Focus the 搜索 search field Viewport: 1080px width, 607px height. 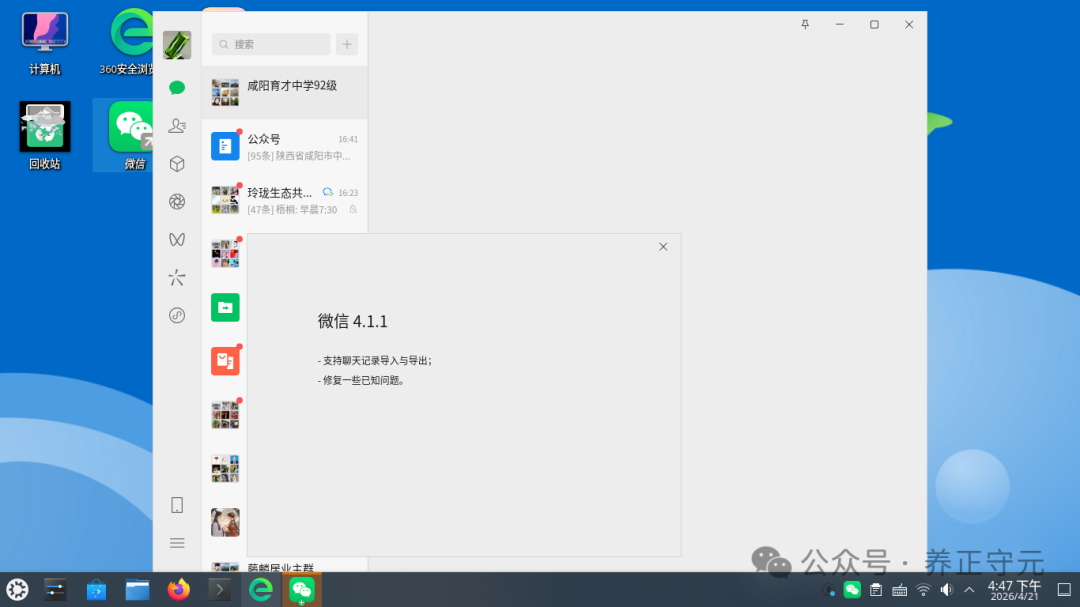[271, 44]
